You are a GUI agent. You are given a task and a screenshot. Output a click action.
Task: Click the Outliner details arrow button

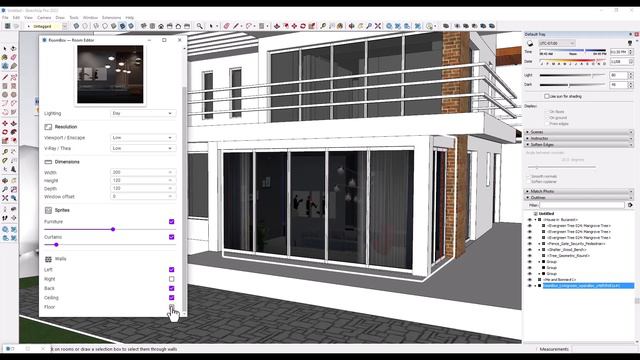click(630, 205)
